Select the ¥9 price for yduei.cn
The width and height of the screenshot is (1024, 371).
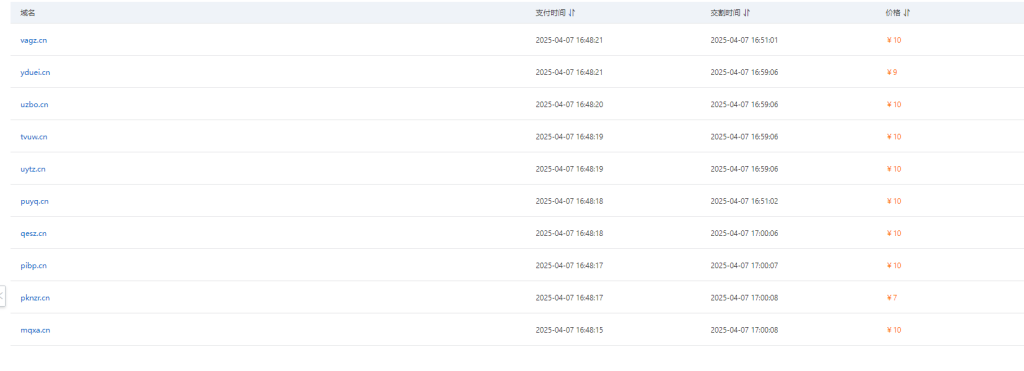coord(891,72)
